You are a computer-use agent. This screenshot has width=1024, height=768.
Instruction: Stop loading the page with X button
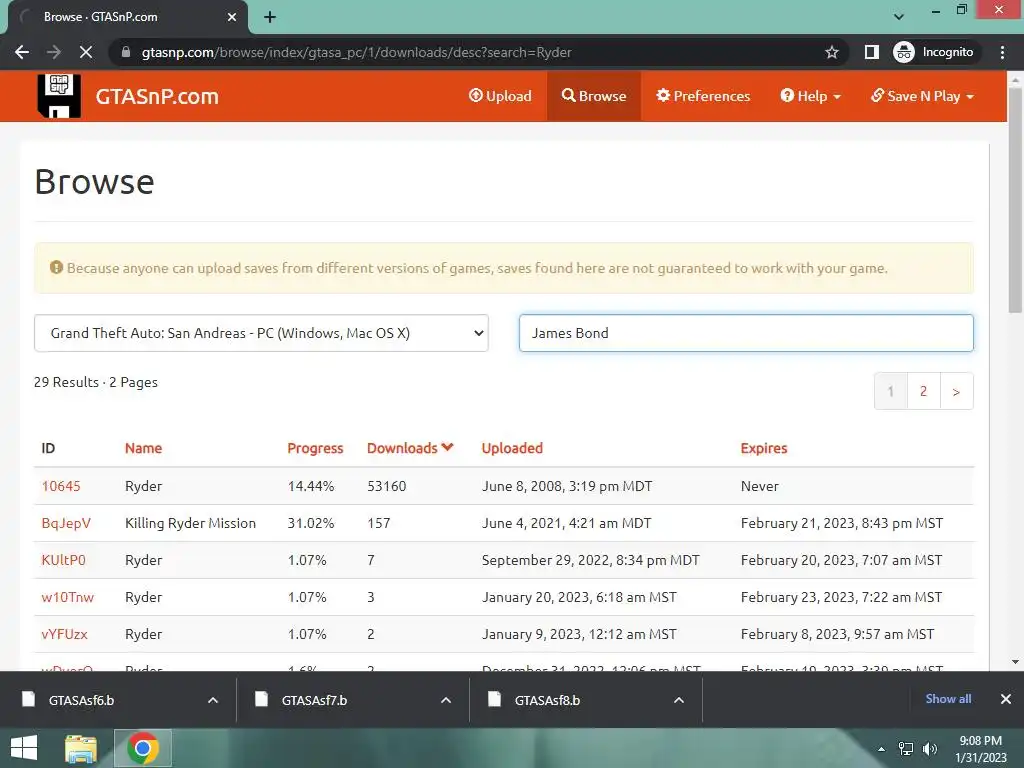pos(86,52)
